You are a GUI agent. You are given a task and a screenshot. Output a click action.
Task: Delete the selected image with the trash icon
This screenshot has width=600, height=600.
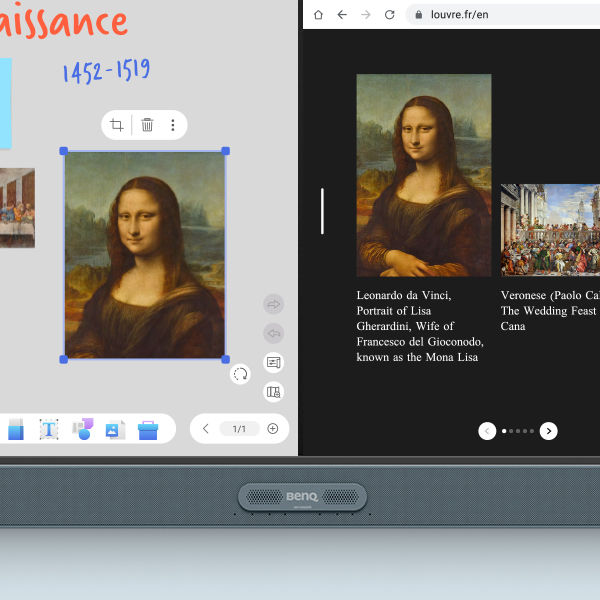tap(147, 125)
